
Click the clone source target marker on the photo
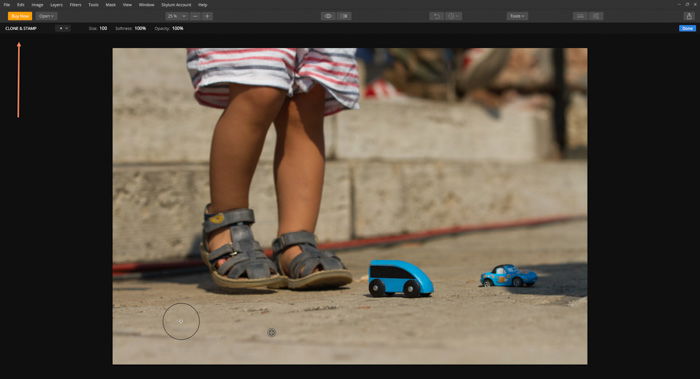(x=271, y=332)
